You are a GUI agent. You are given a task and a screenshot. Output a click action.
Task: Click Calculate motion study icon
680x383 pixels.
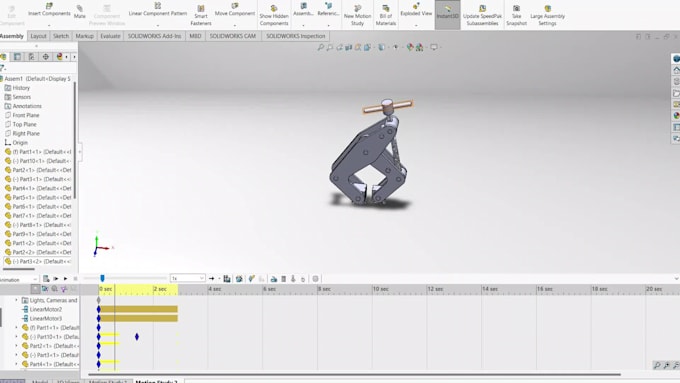pos(46,279)
